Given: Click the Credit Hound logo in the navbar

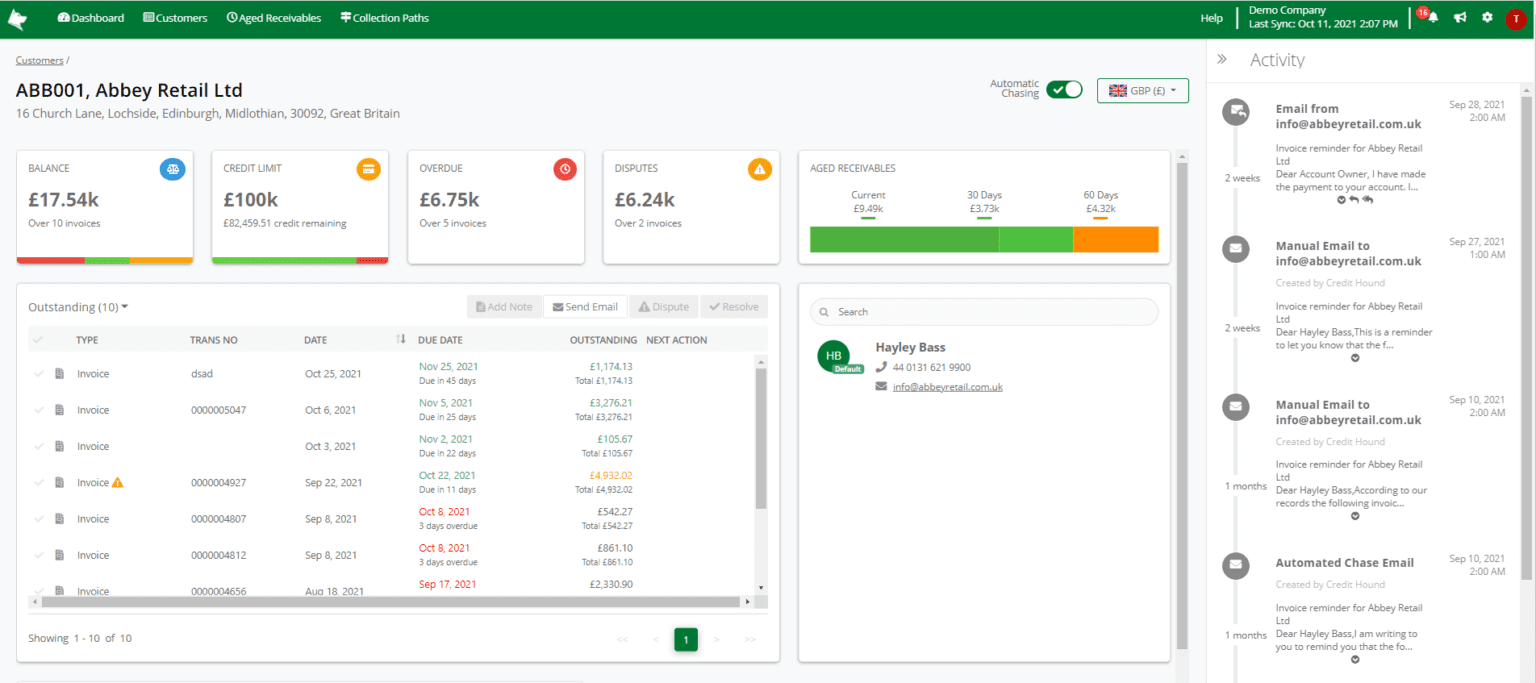Looking at the screenshot, I should click(x=17, y=17).
